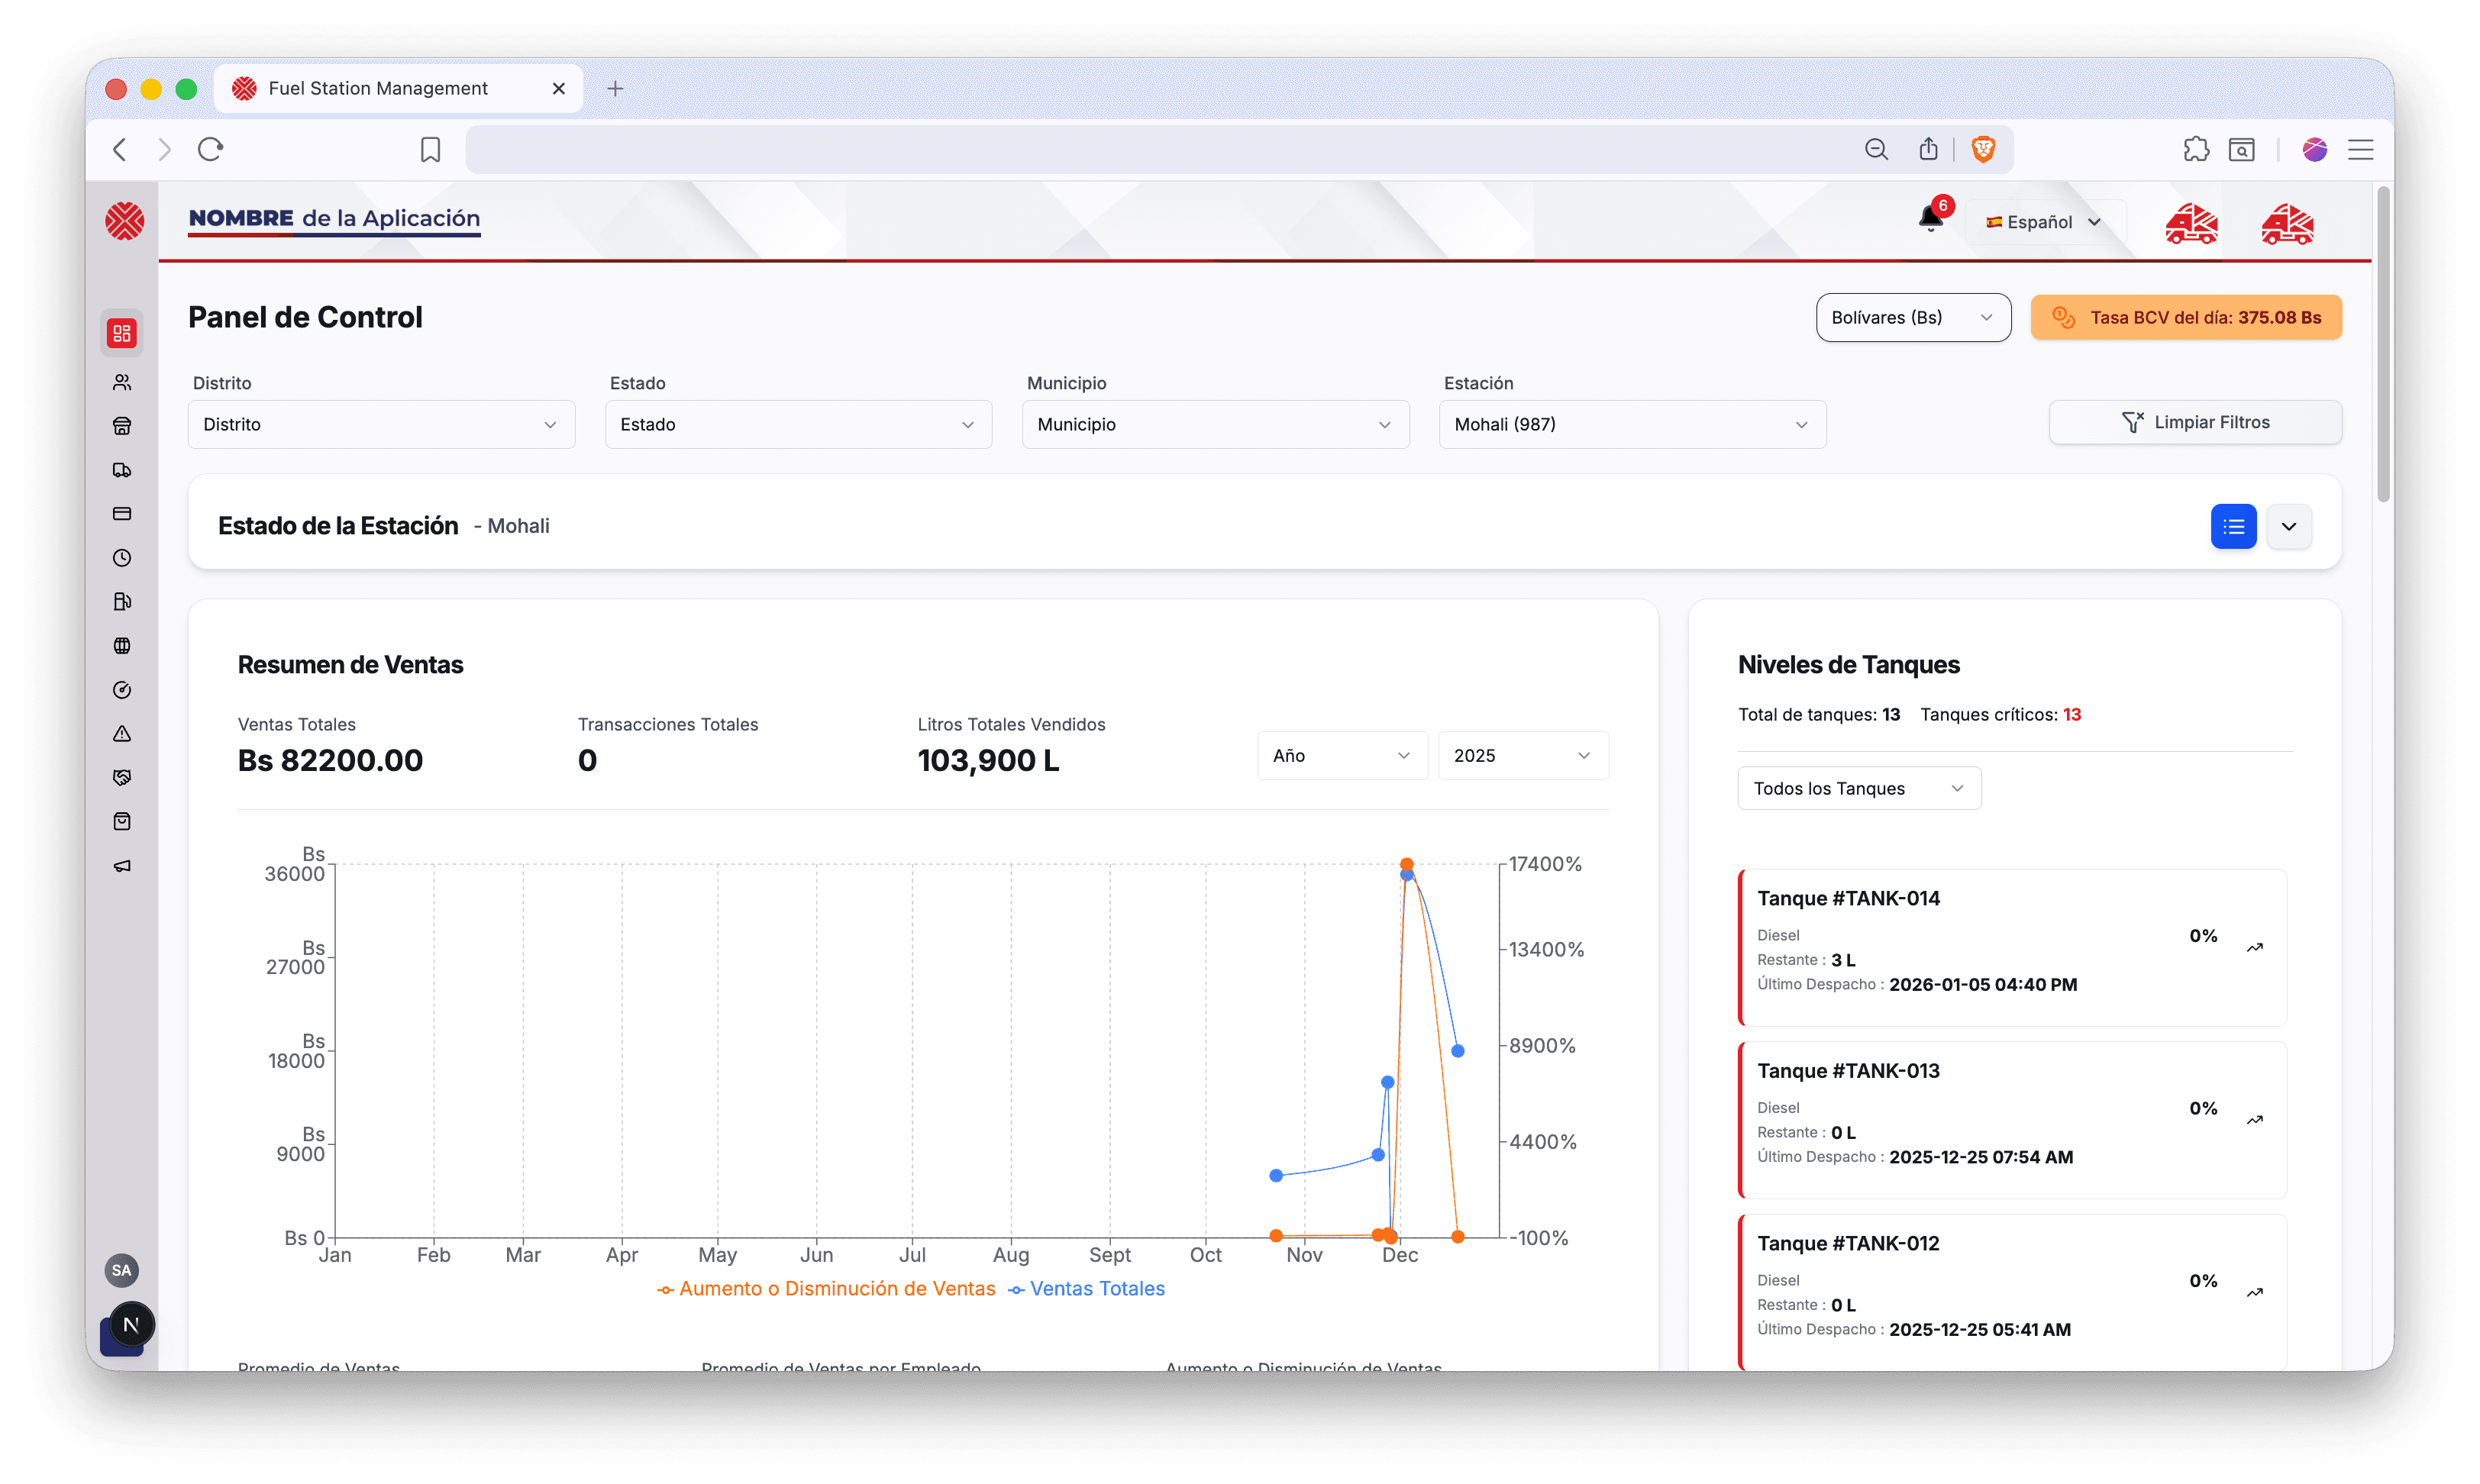The height and width of the screenshot is (1484, 2480).
Task: Open the browser profile avatar icon
Action: point(2314,149)
